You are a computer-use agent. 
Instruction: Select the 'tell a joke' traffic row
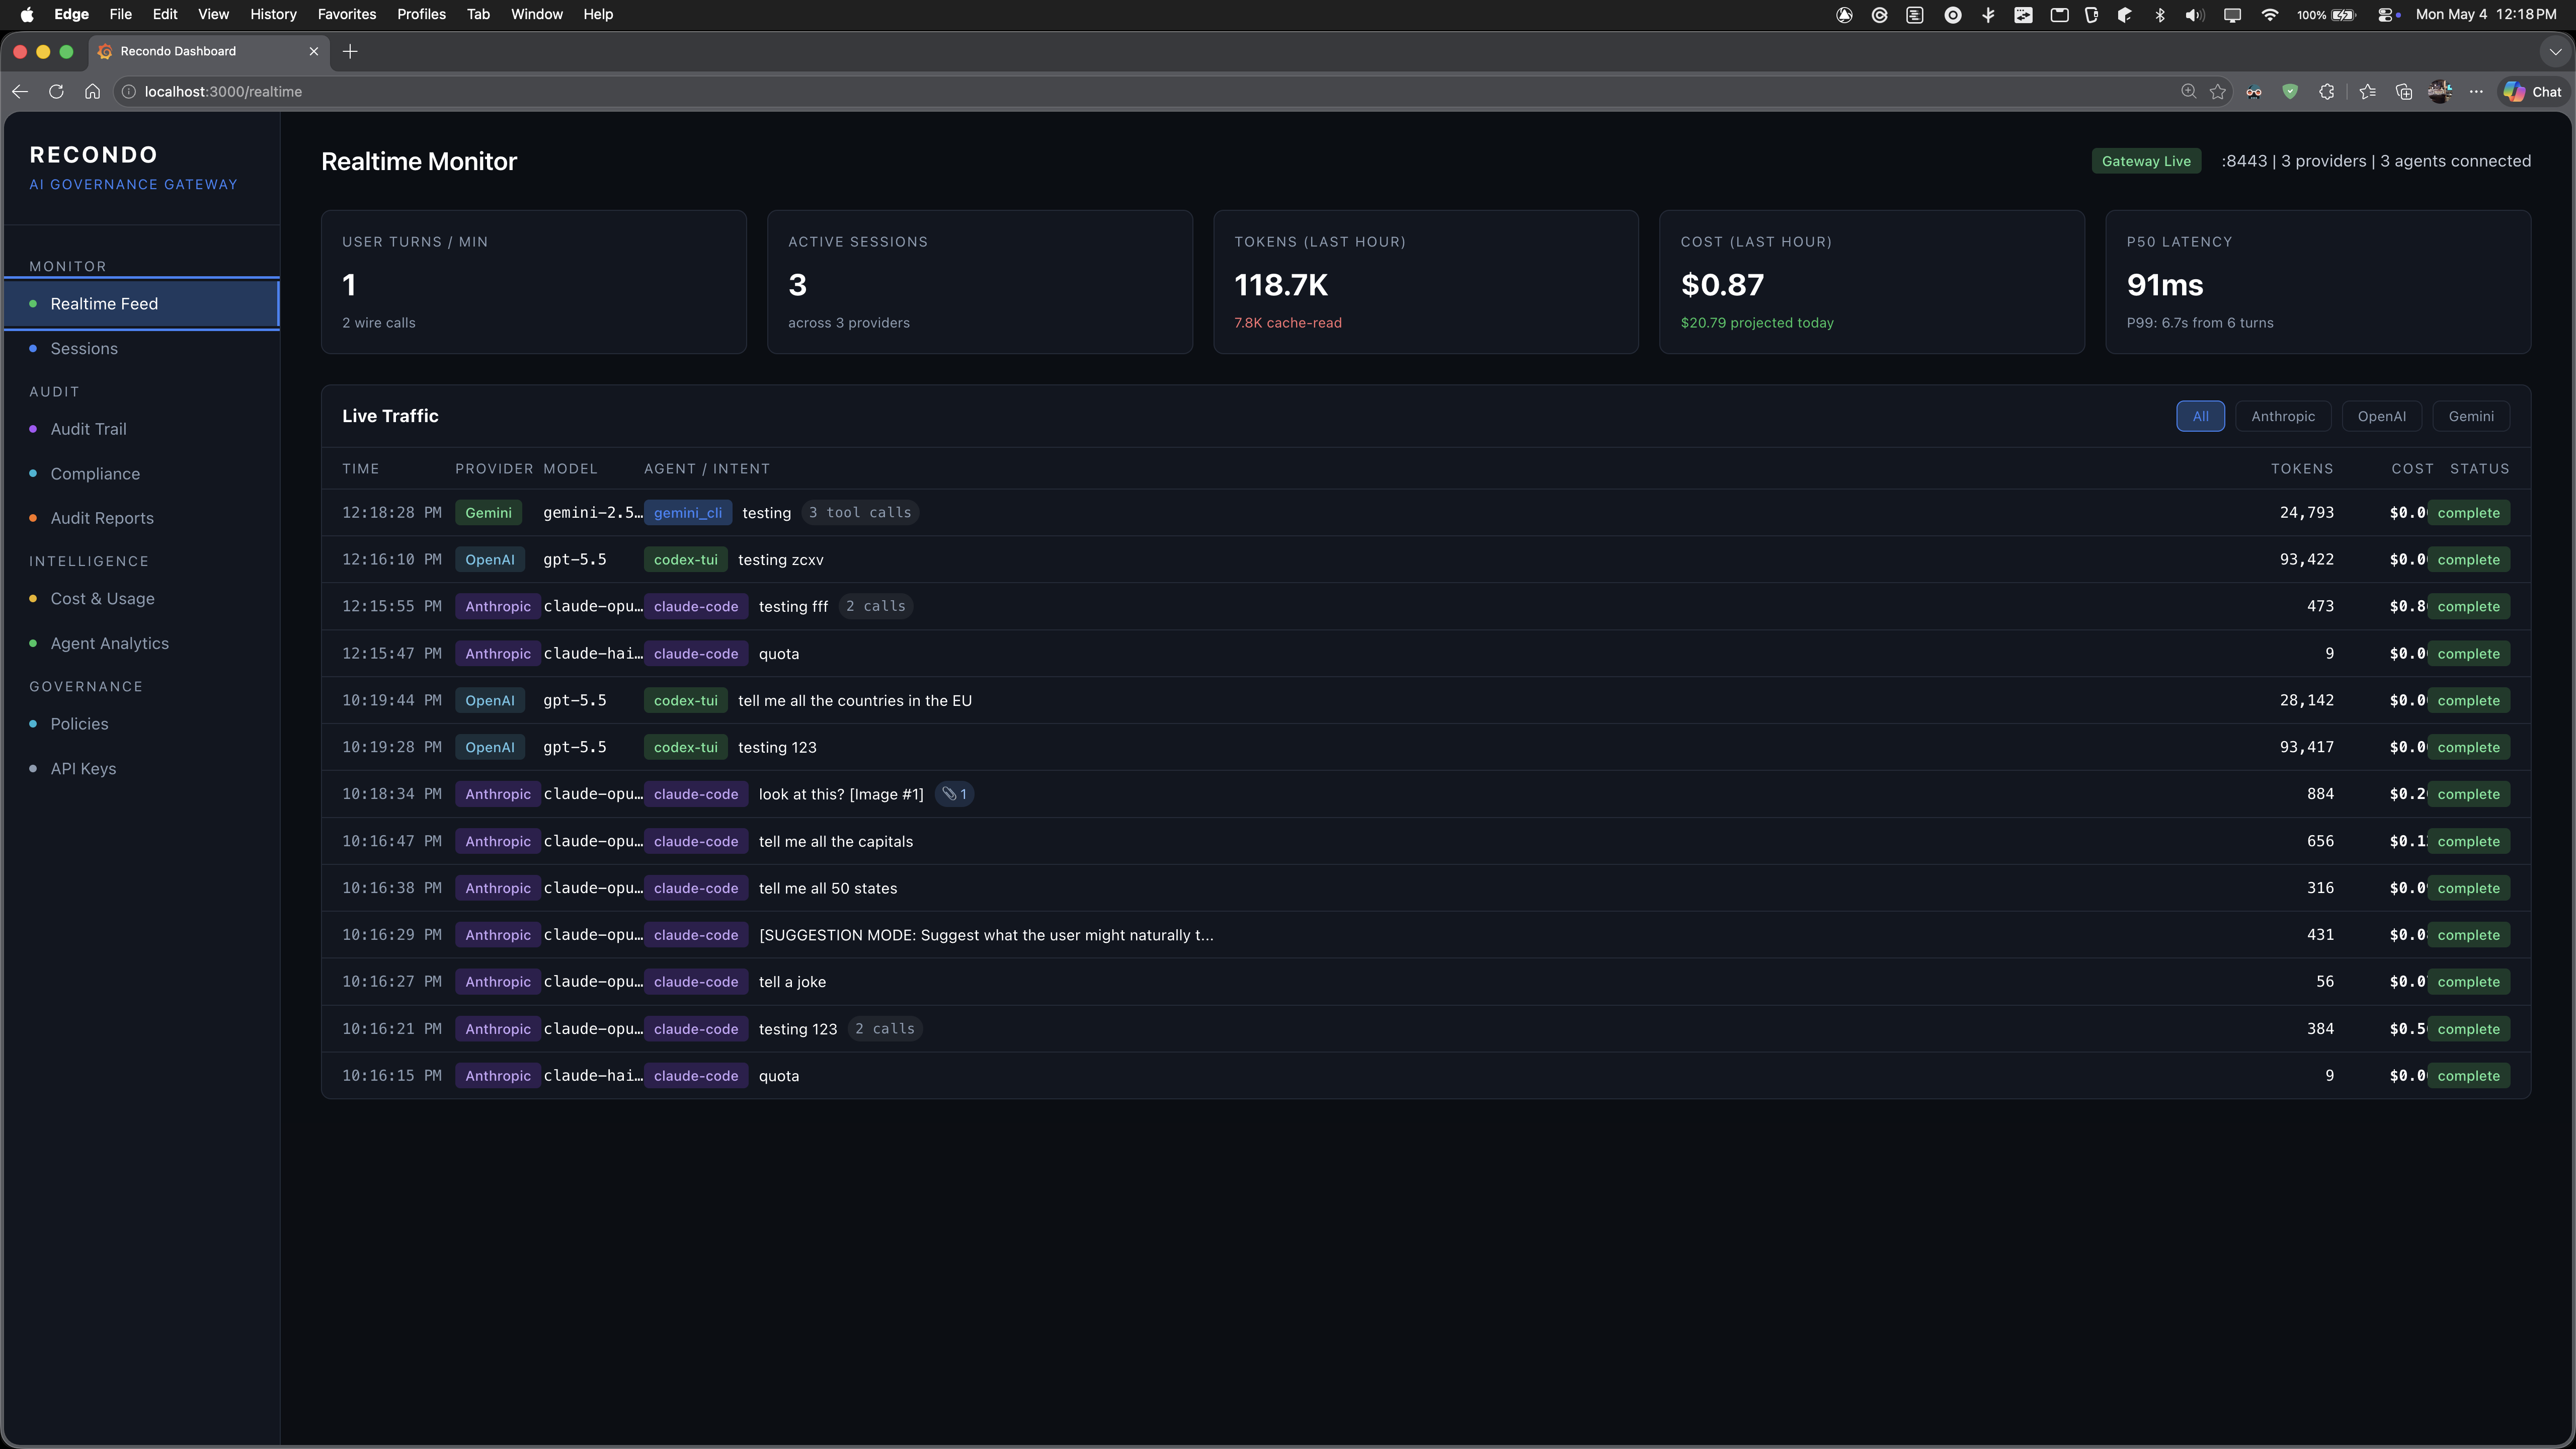(1426, 982)
